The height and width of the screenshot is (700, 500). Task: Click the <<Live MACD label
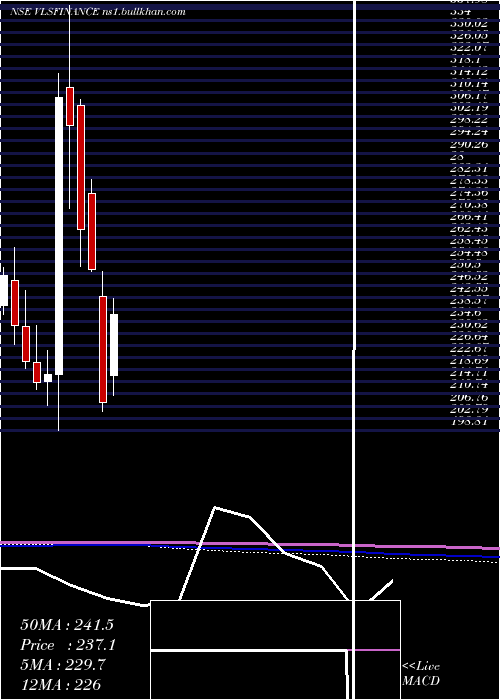pyautogui.click(x=421, y=673)
